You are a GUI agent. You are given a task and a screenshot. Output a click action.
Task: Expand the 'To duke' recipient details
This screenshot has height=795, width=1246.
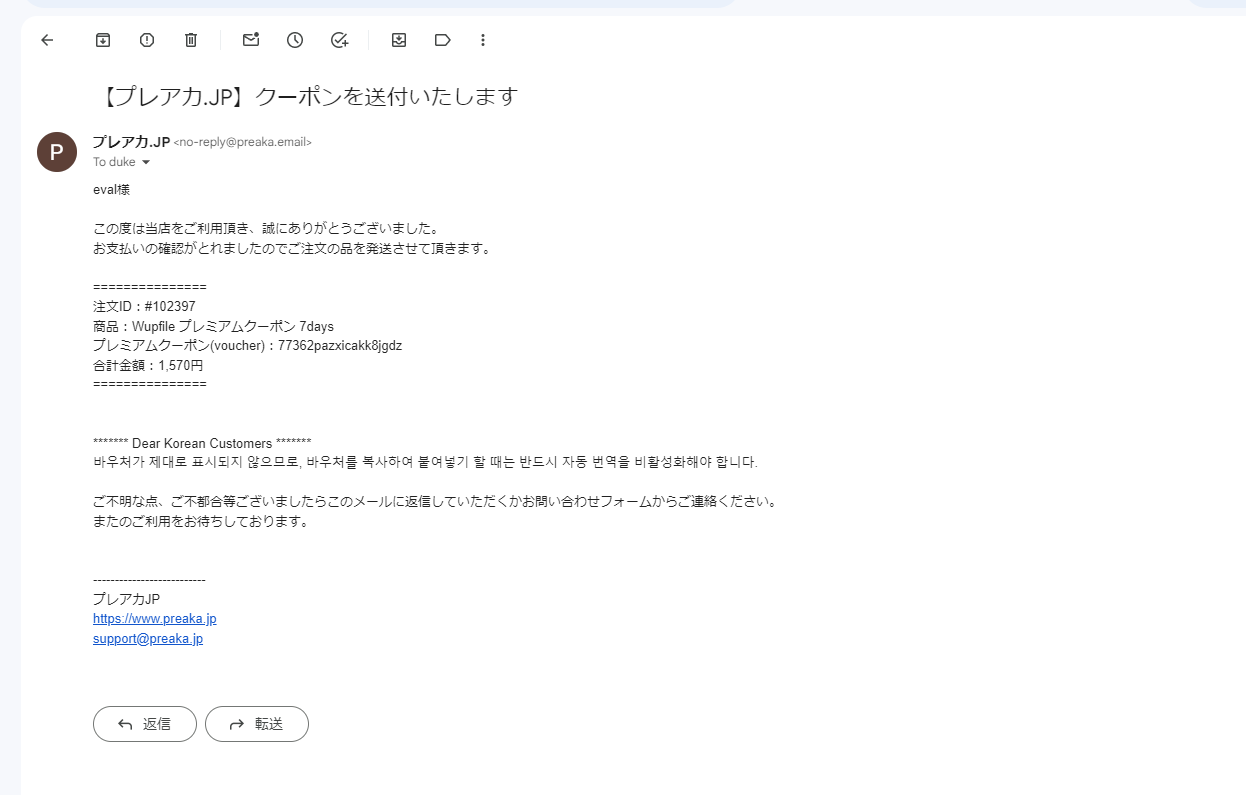pyautogui.click(x=146, y=162)
